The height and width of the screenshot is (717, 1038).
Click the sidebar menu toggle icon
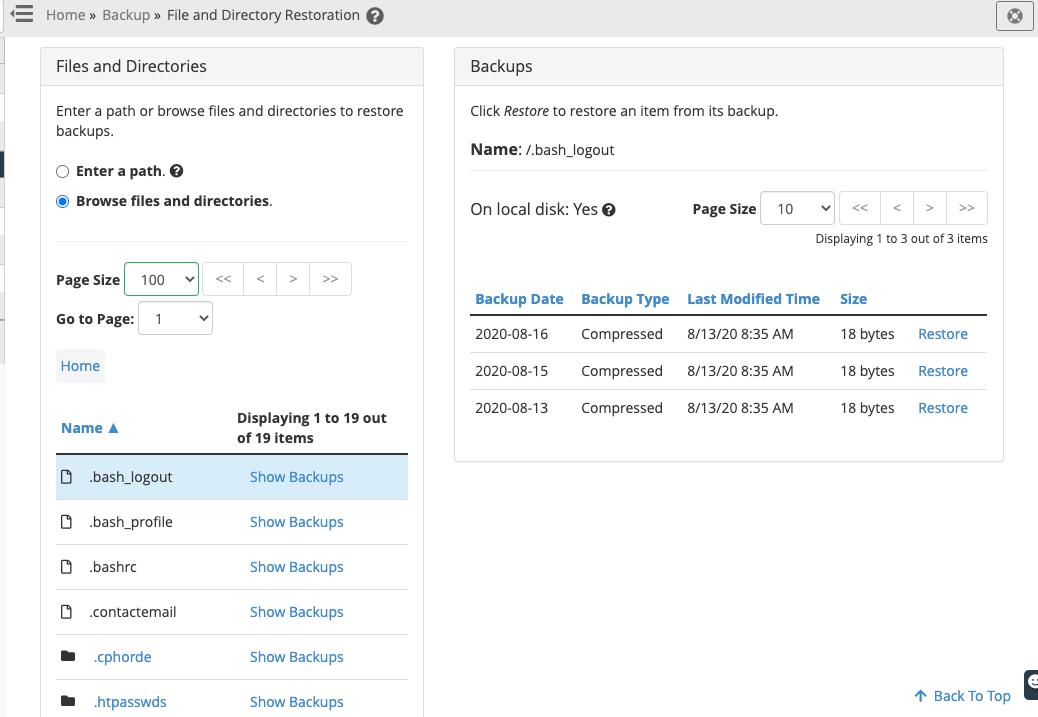pyautogui.click(x=22, y=14)
